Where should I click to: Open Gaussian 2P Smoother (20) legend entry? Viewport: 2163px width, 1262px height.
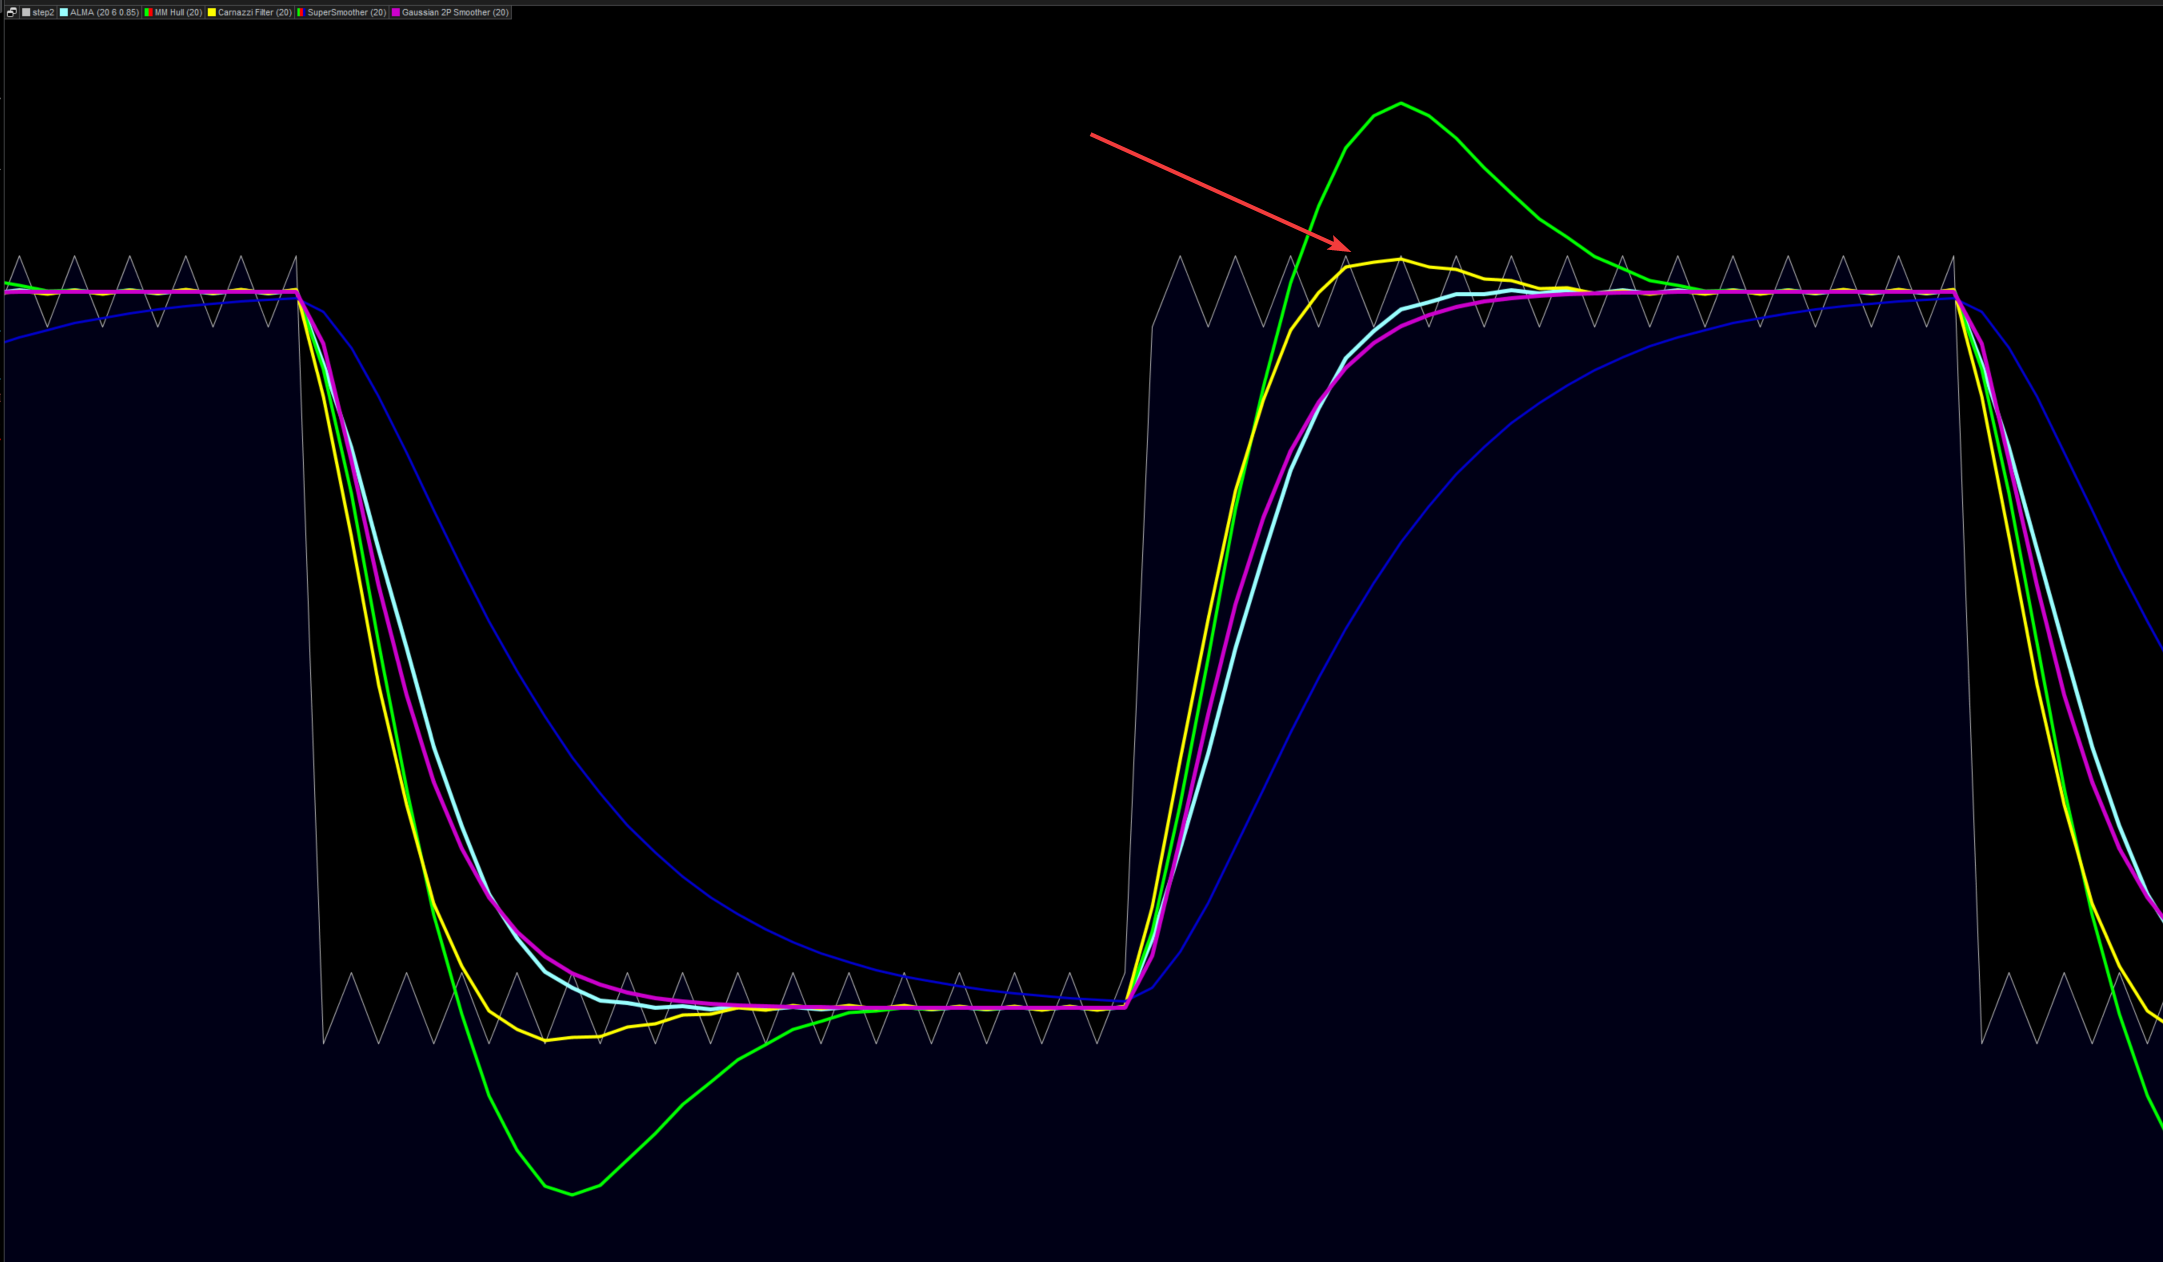(455, 12)
